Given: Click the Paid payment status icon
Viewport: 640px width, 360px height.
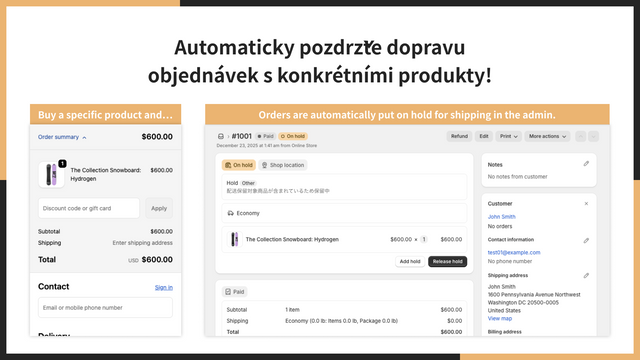Looking at the screenshot, I should point(228,292).
